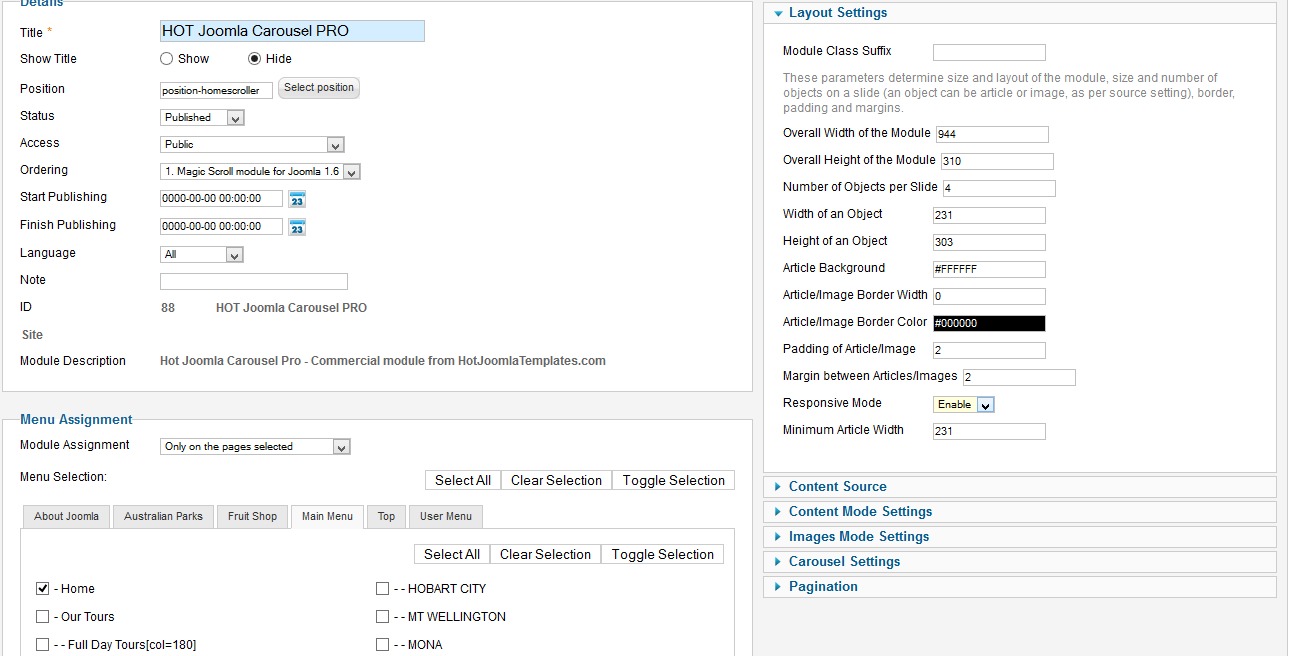The height and width of the screenshot is (656, 1289).
Task: Click the Overall Width of the Module field
Action: (x=992, y=135)
